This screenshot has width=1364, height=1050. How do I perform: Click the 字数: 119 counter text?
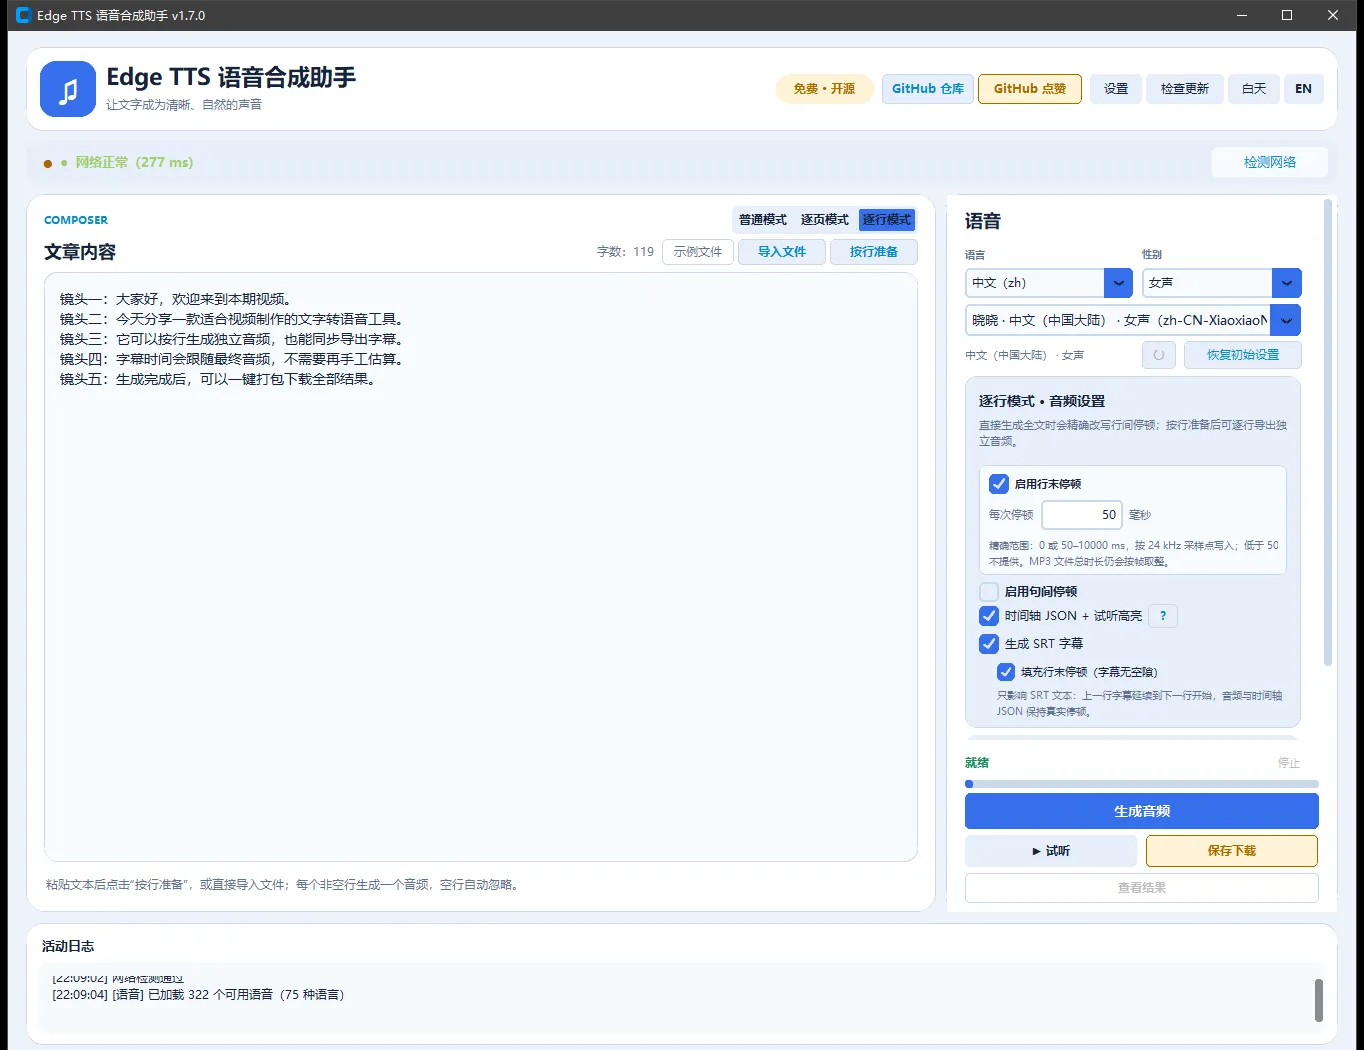tap(625, 252)
